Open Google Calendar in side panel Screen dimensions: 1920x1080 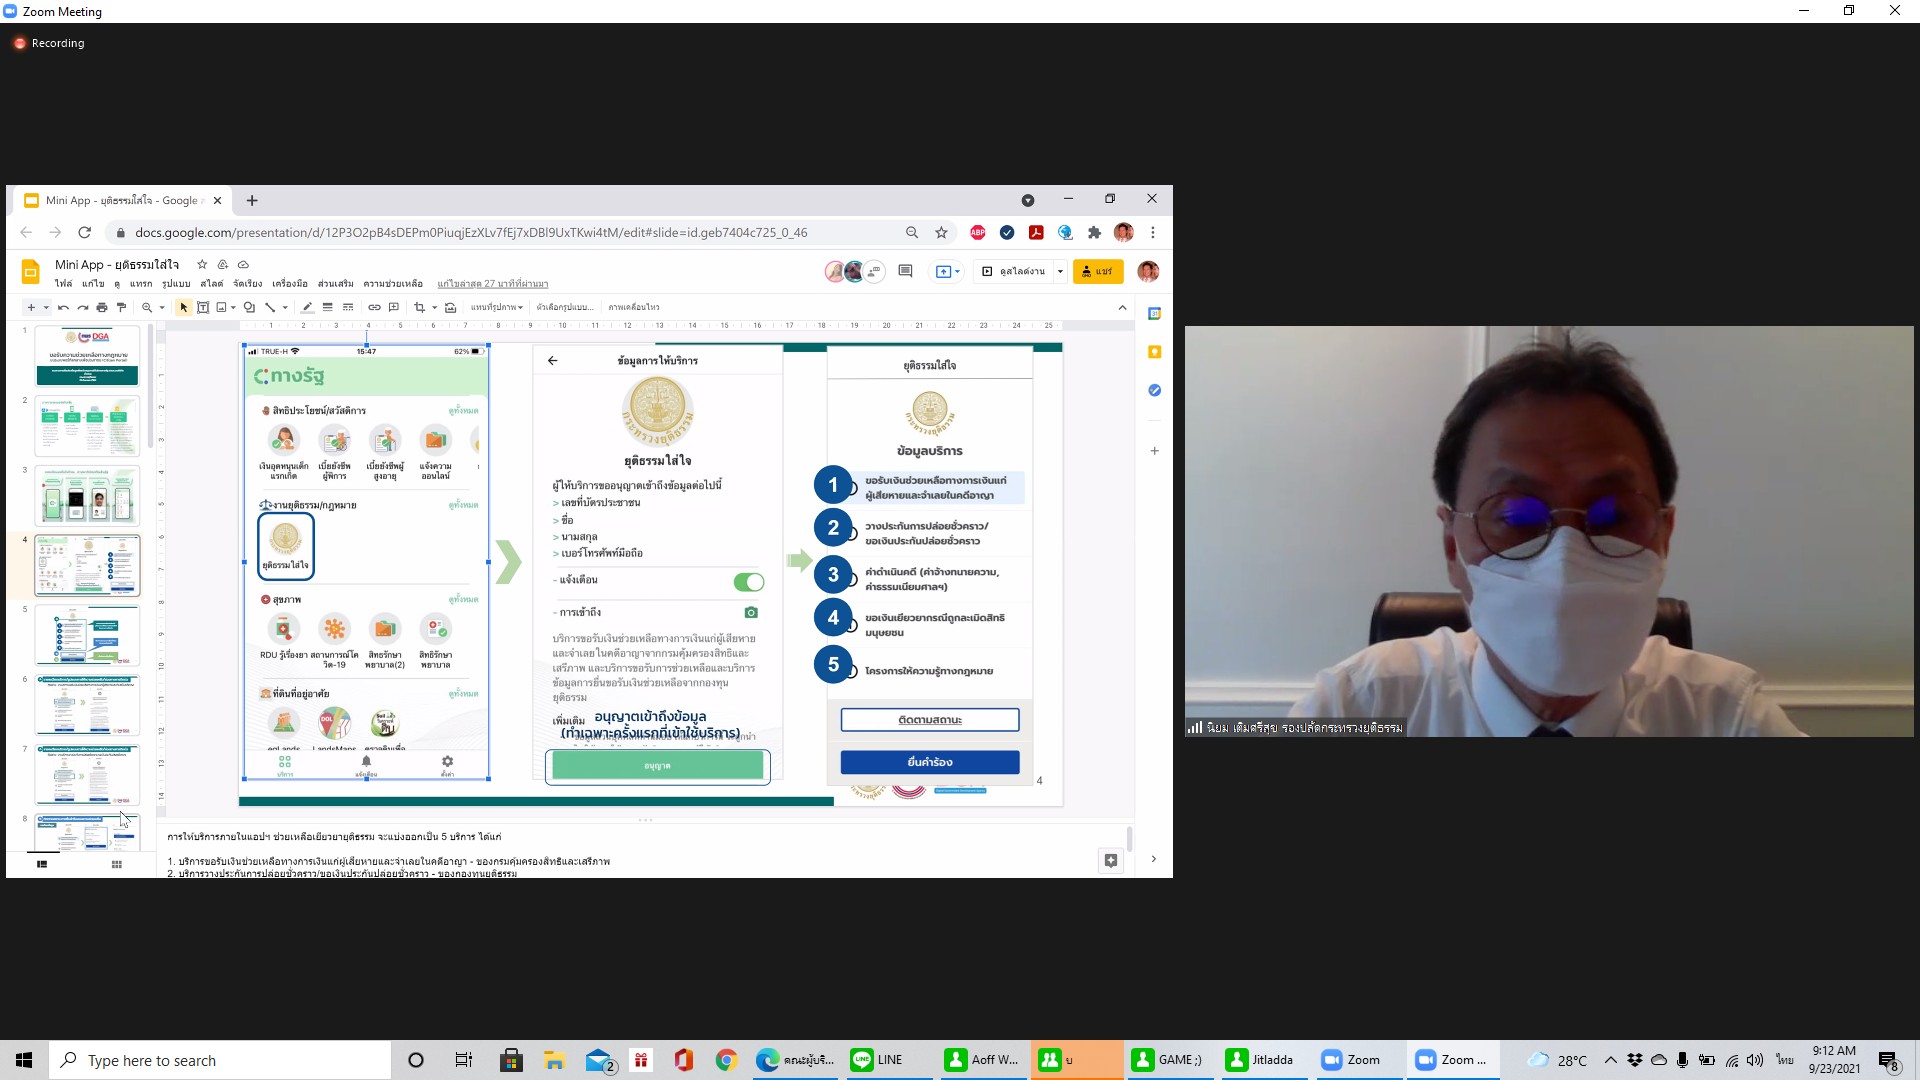(1154, 314)
